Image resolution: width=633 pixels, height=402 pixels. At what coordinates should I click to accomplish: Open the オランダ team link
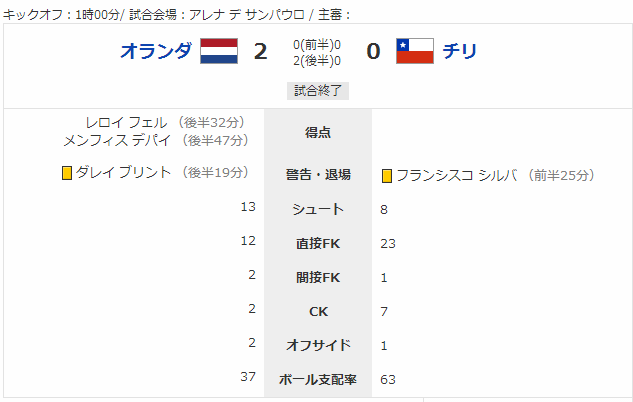pos(156,51)
